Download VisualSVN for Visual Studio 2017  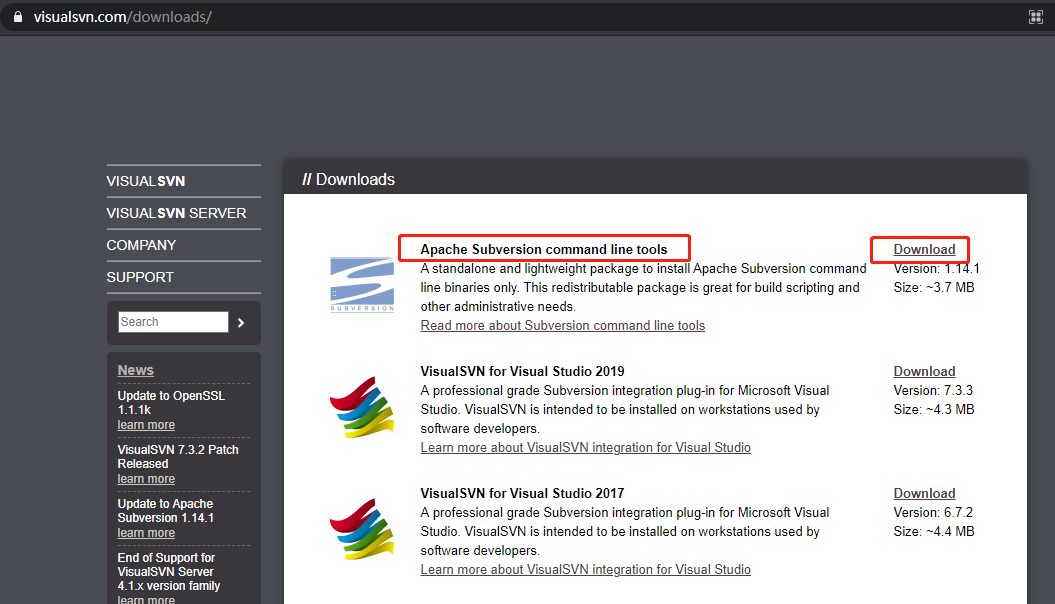click(924, 493)
